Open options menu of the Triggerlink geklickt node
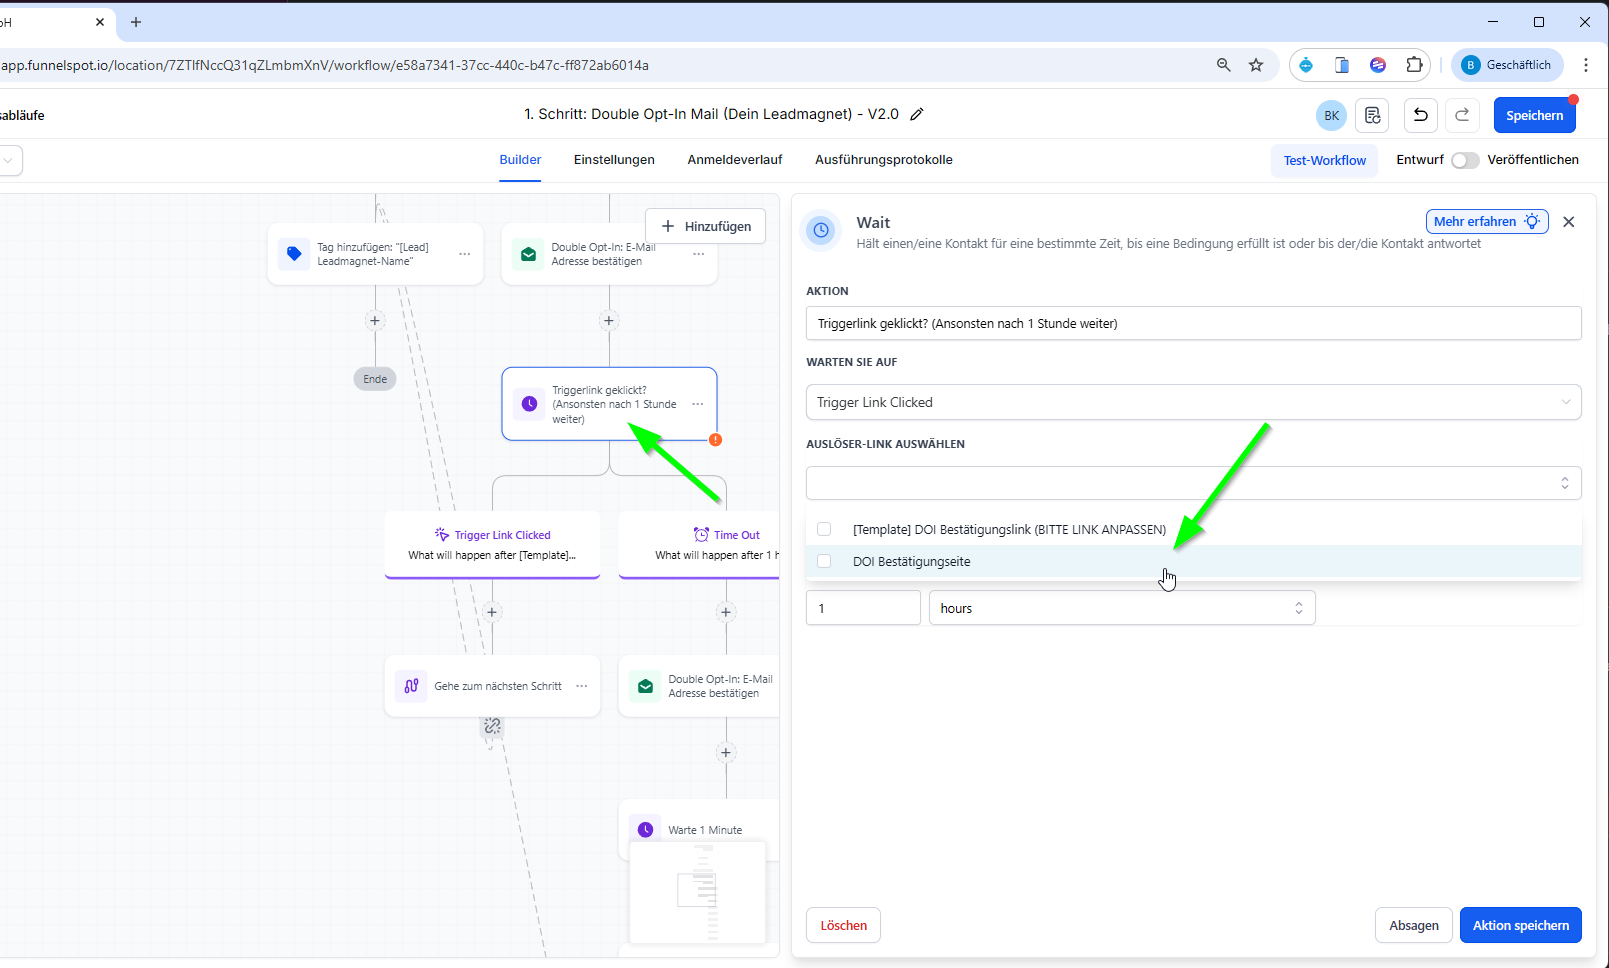Screen dimensions: 1609x968 (698, 404)
